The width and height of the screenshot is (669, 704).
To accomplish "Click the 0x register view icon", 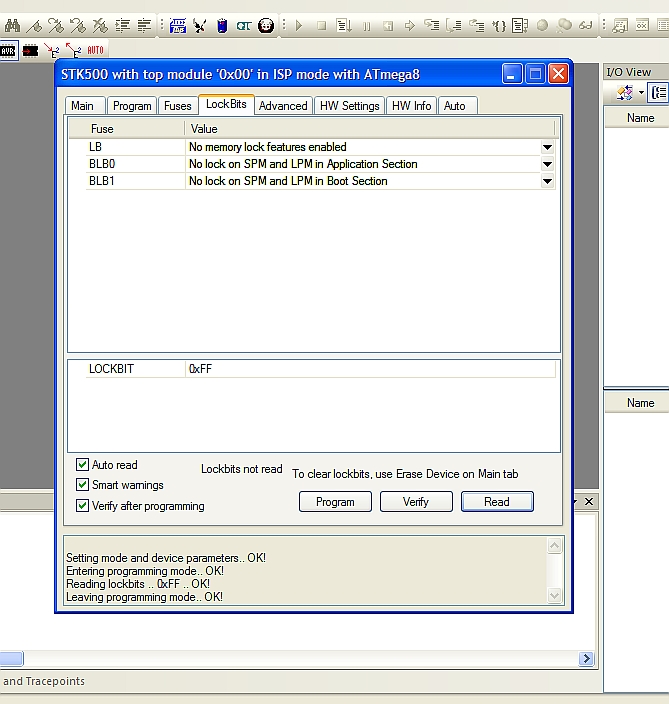I will click(x=643, y=26).
